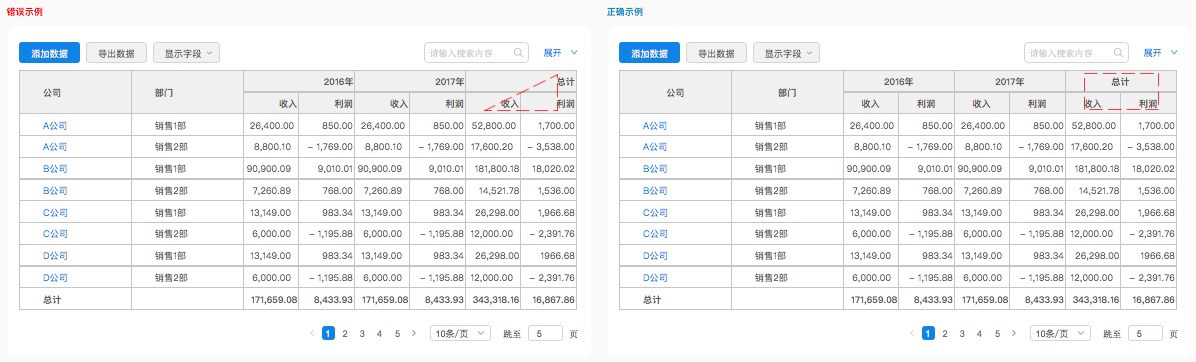1196x362 pixels.
Task: Click the 部门 column header in 正确示例 table
Action: coord(787,92)
